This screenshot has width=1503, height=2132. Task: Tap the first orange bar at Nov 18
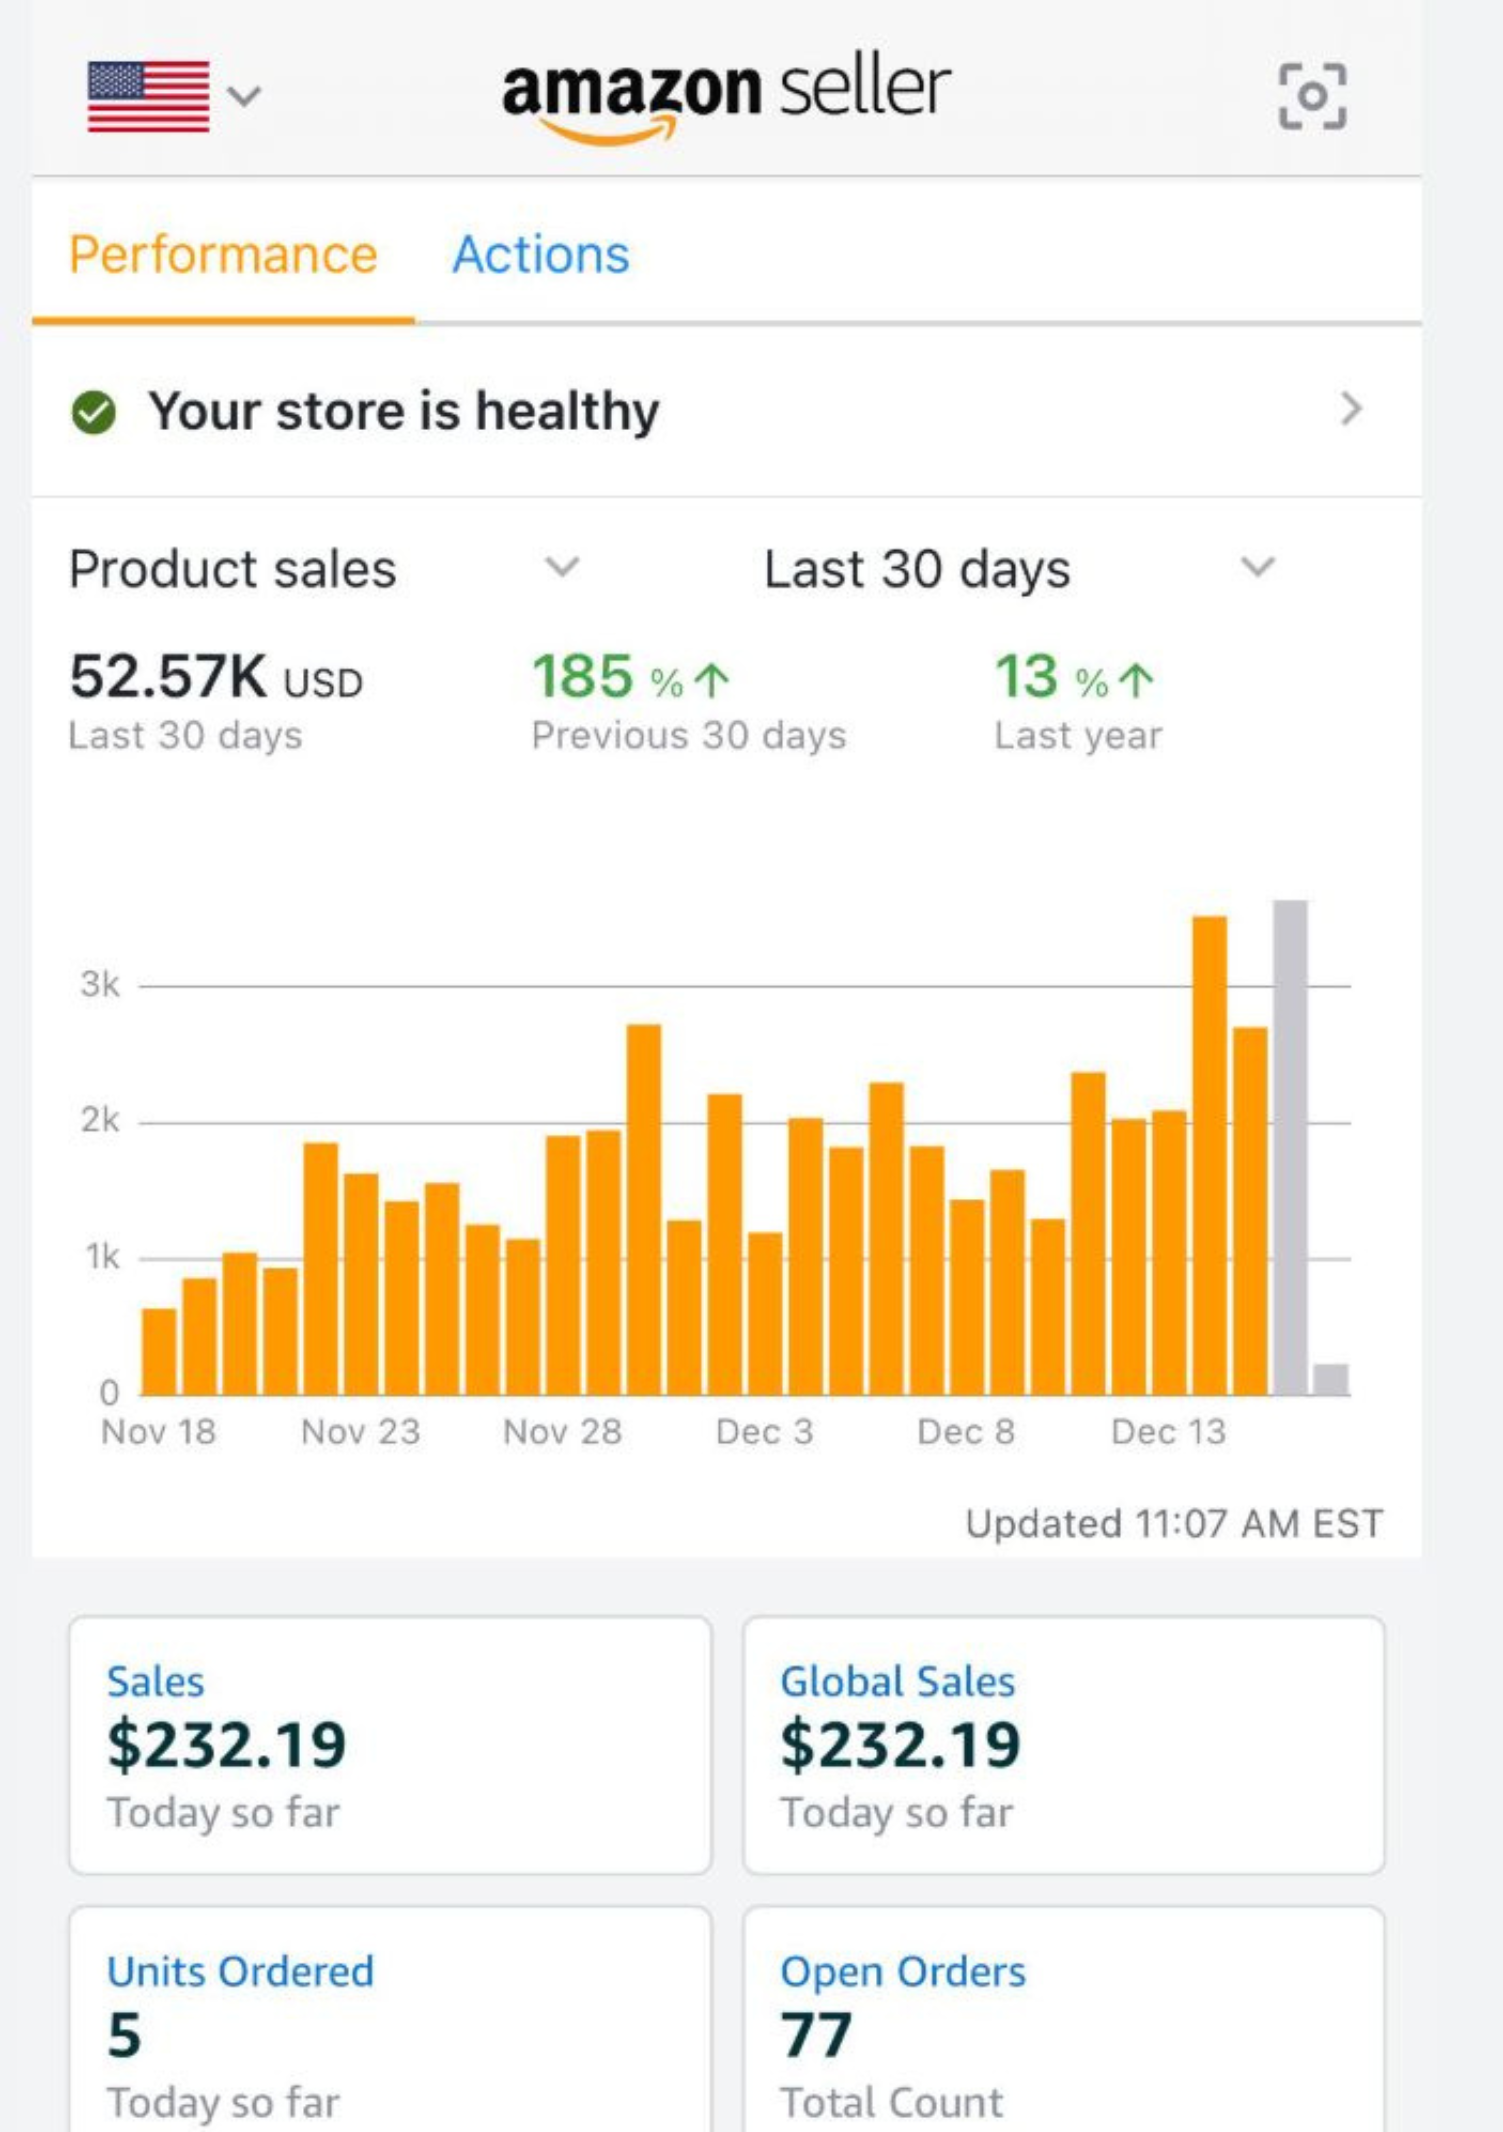tap(159, 1350)
